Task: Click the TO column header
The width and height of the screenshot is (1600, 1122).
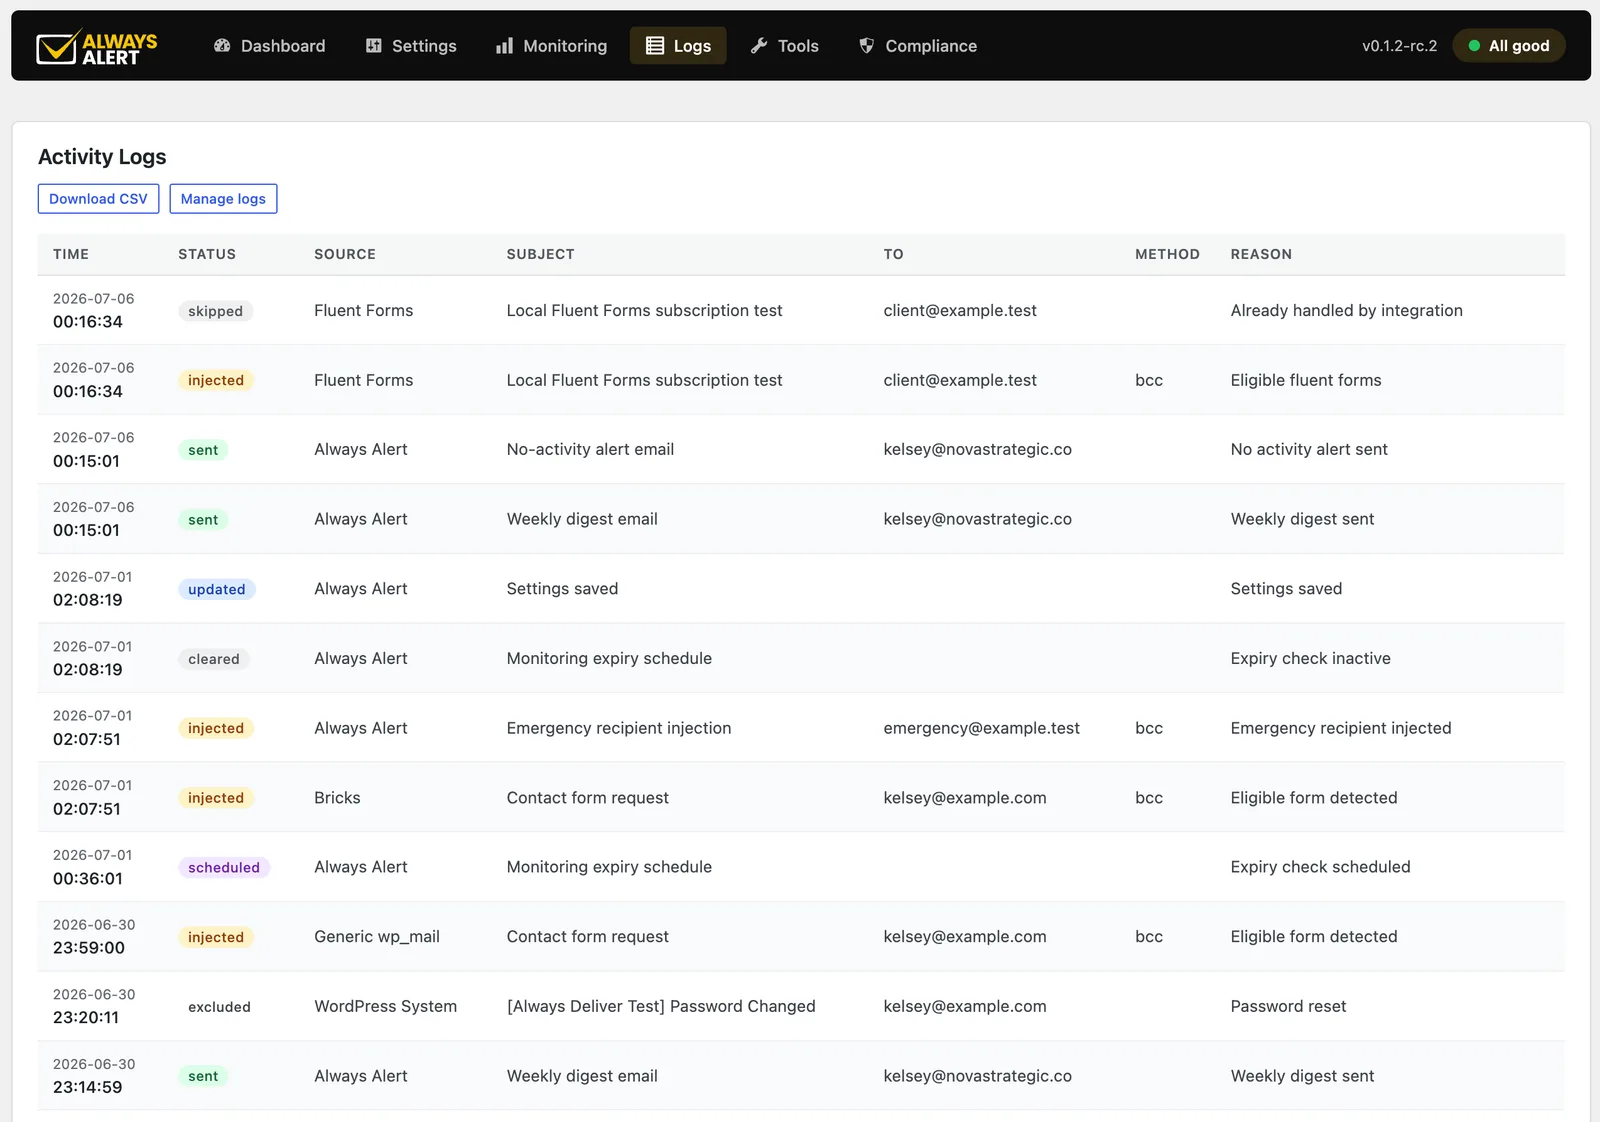Action: [893, 254]
